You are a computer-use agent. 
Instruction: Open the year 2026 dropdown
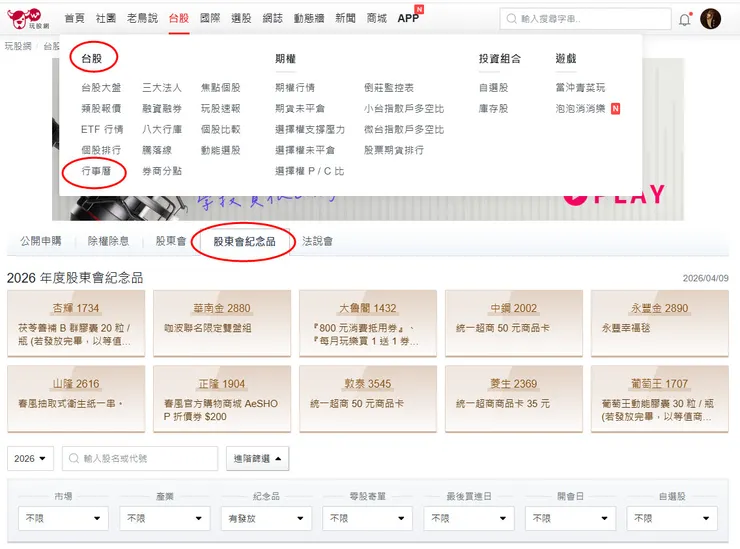tap(30, 458)
